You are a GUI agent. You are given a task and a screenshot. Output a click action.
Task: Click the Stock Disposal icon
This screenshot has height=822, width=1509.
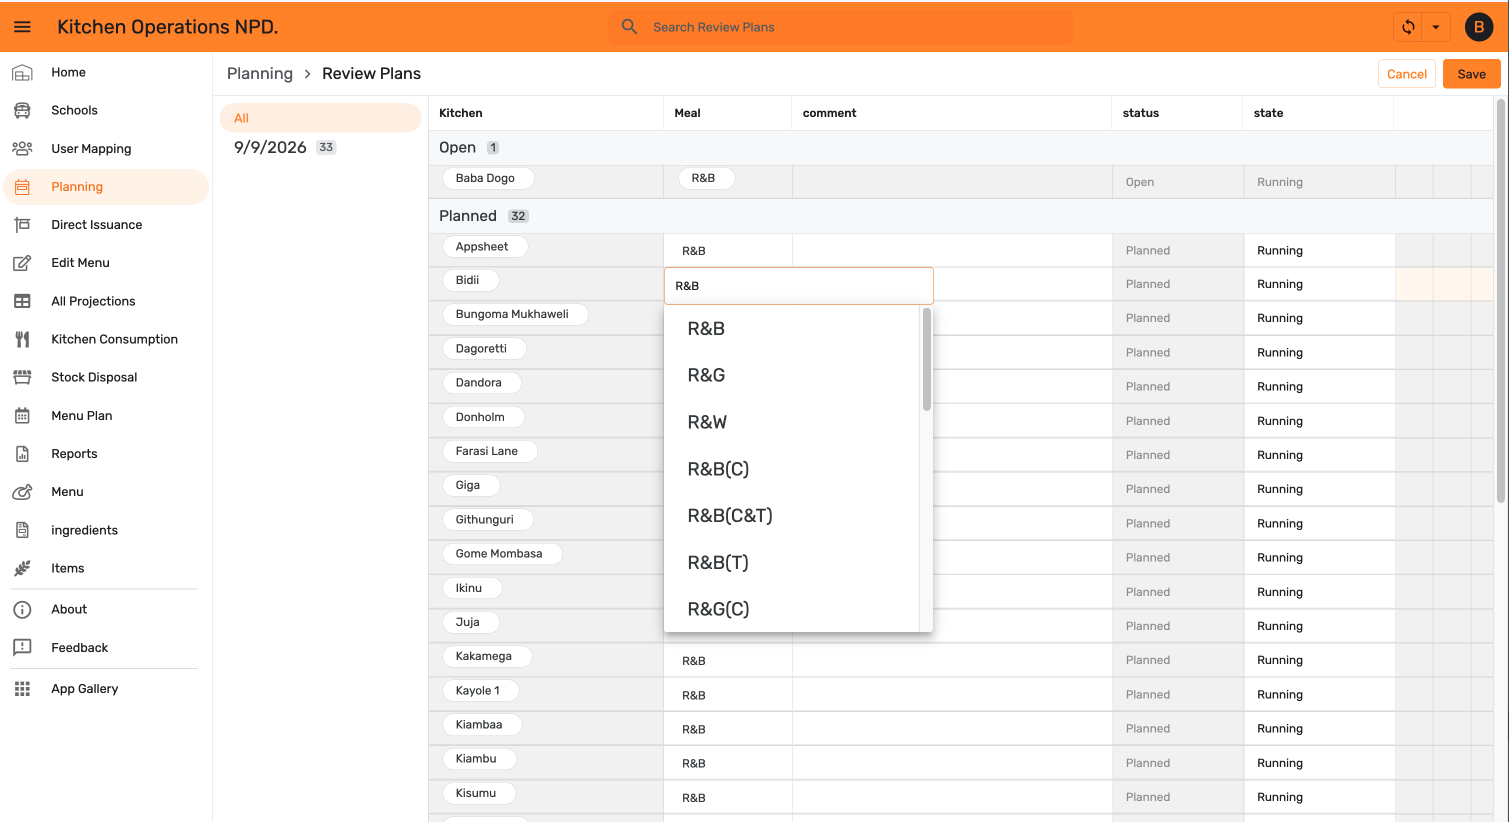click(x=22, y=377)
